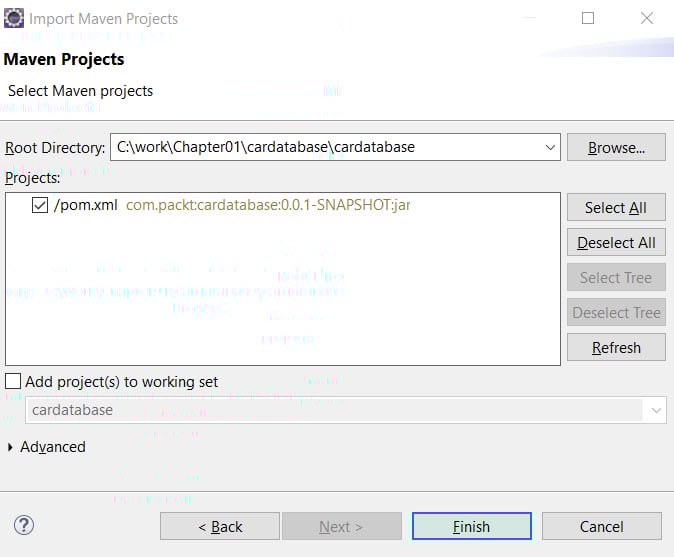Viewport: 674px width, 557px height.
Task: Click the disabled Next button
Action: coord(342,526)
